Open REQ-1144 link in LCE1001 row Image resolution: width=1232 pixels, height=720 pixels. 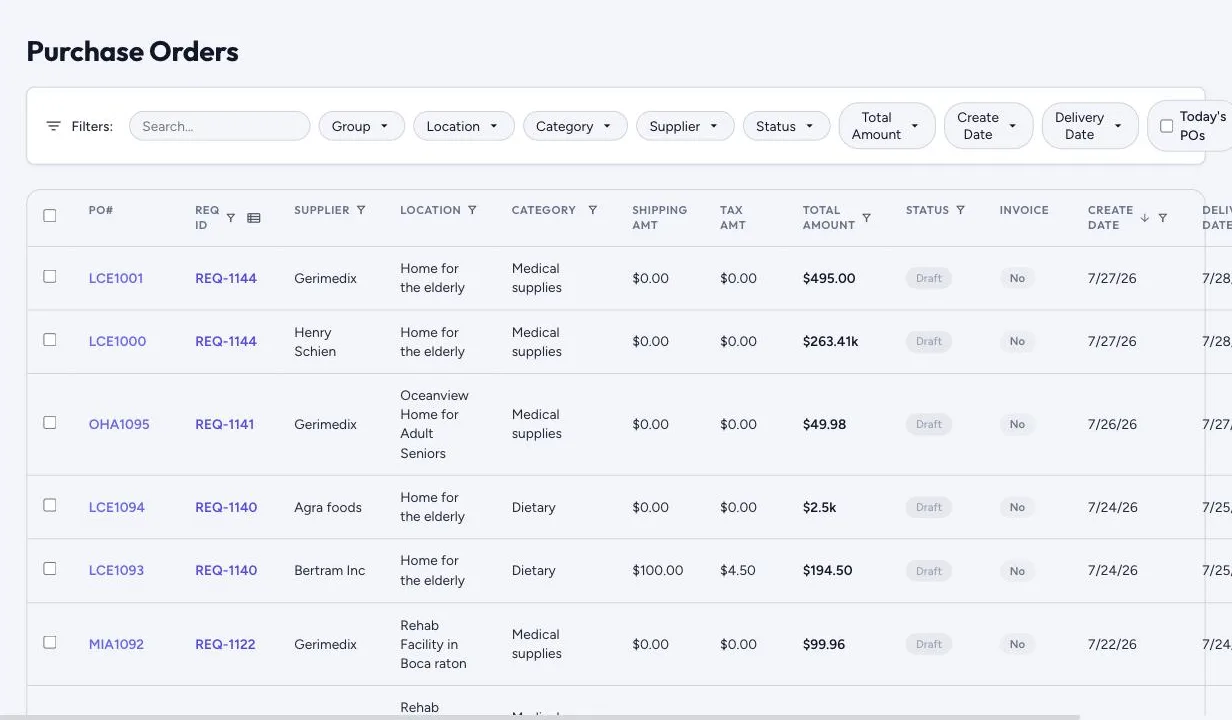click(226, 278)
